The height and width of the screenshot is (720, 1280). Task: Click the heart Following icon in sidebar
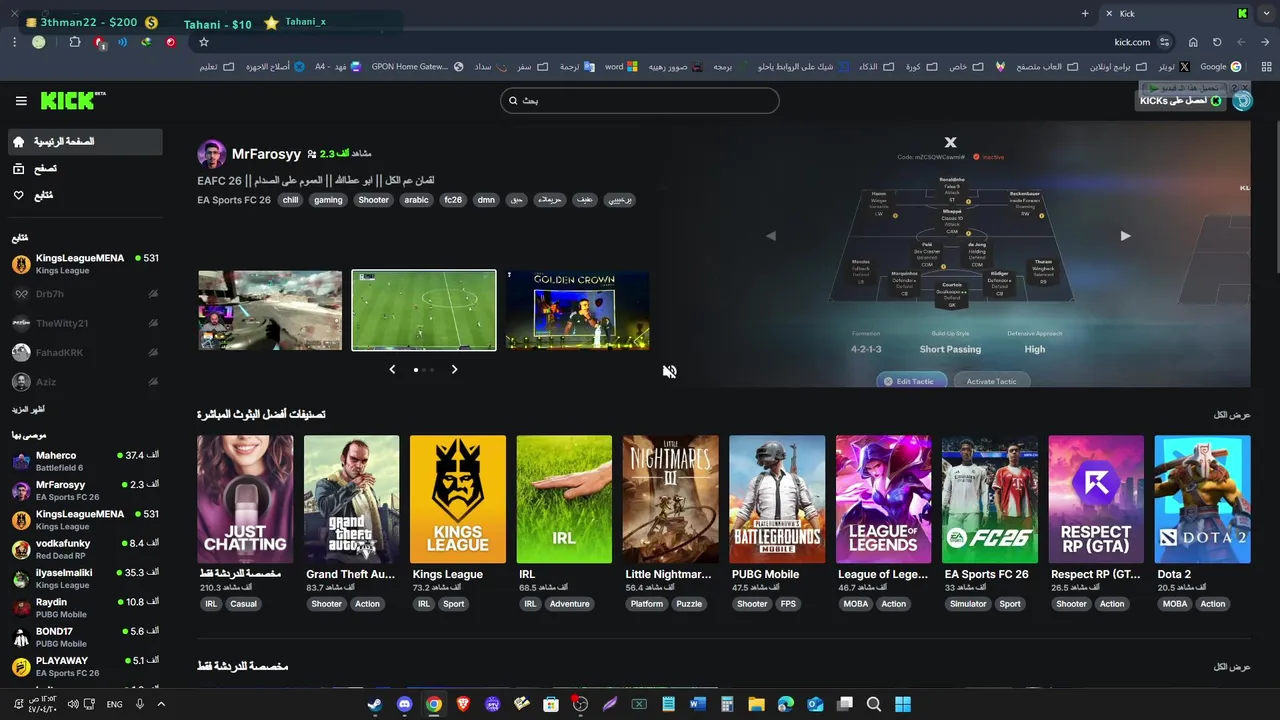coord(19,195)
